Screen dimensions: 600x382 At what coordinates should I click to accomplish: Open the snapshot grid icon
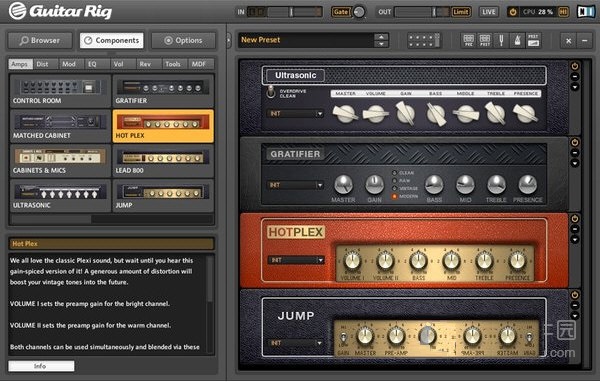pos(424,40)
